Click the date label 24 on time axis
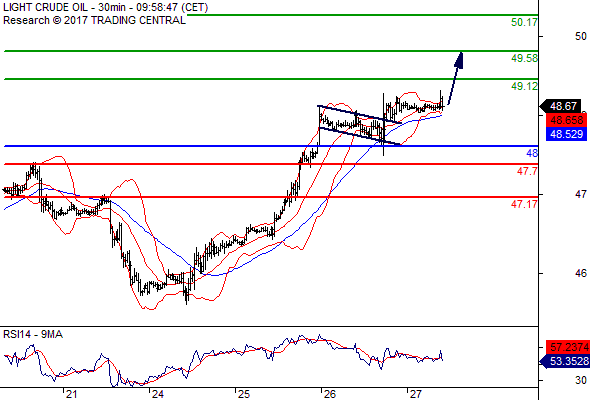This screenshot has height=400, width=590. (158, 394)
